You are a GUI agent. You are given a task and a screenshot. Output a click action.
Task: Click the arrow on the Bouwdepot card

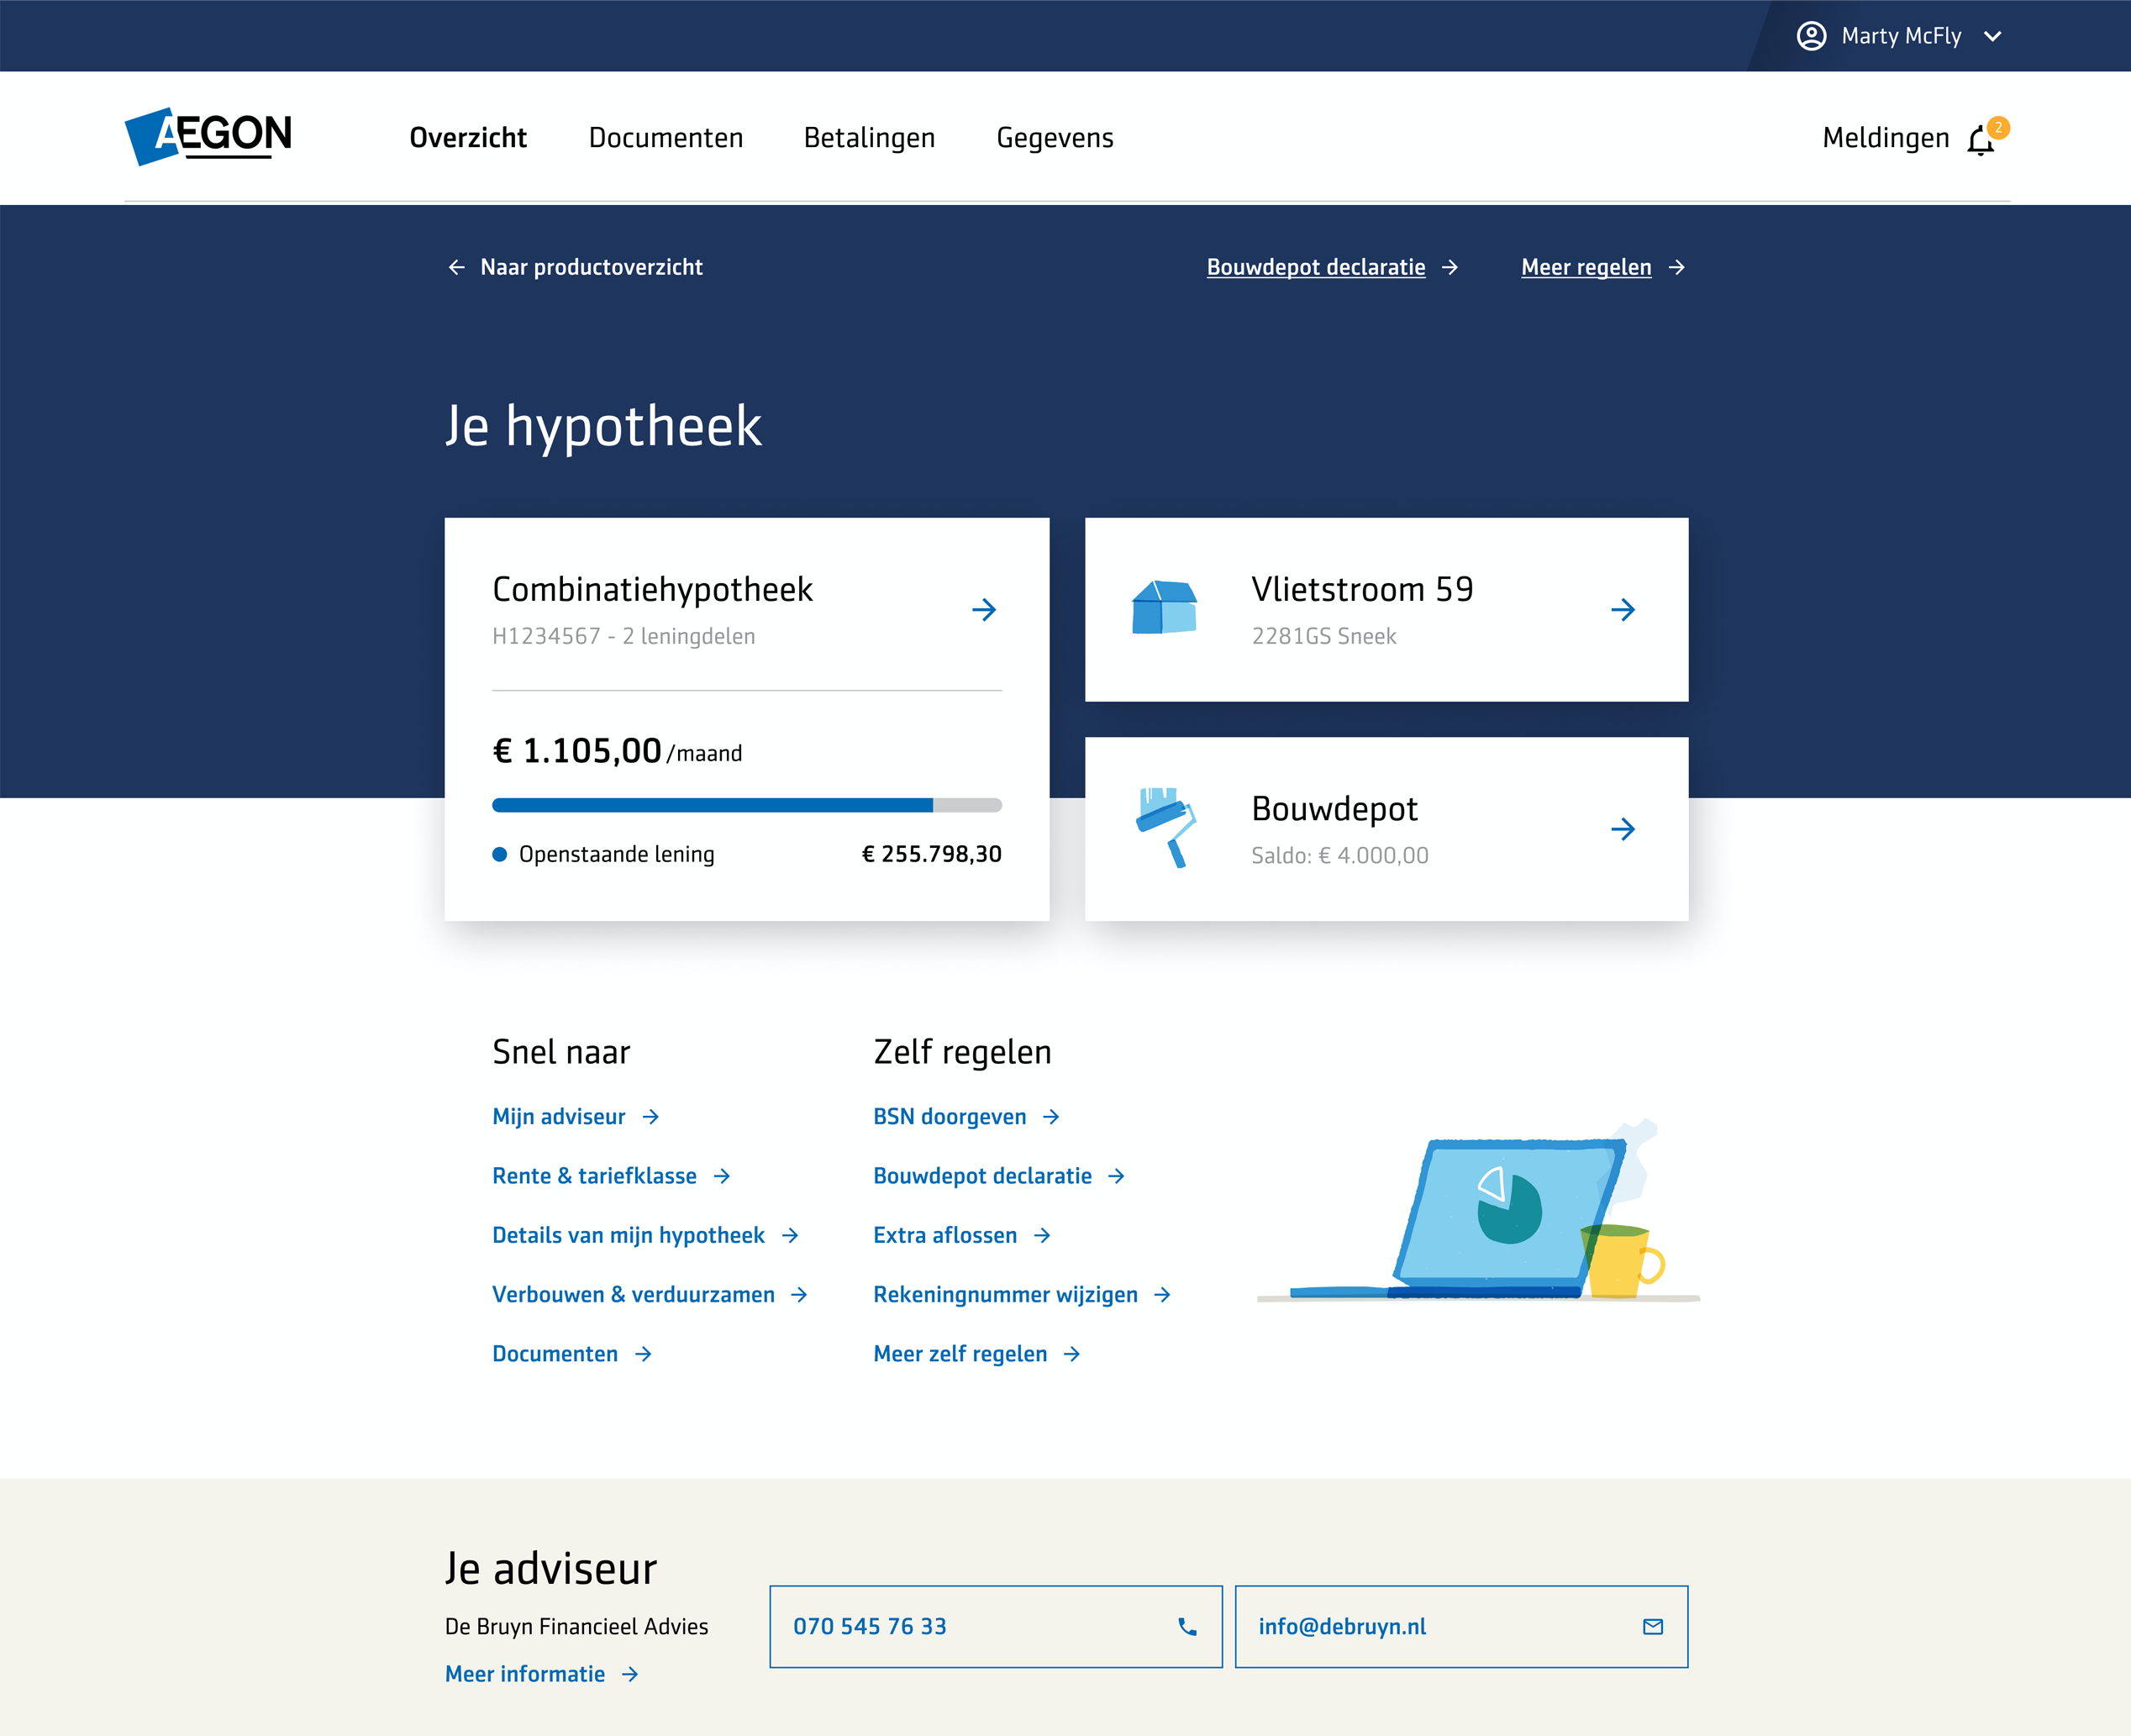tap(1623, 829)
